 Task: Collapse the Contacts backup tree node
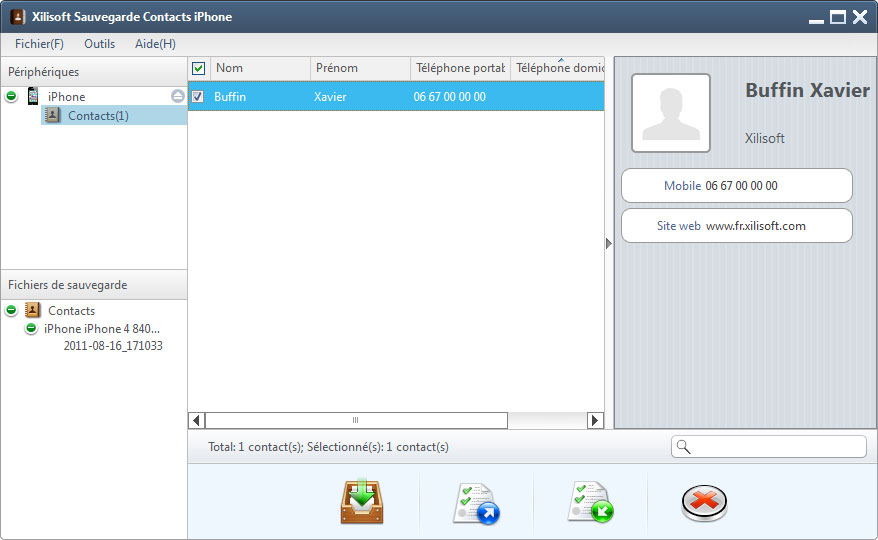pos(11,310)
